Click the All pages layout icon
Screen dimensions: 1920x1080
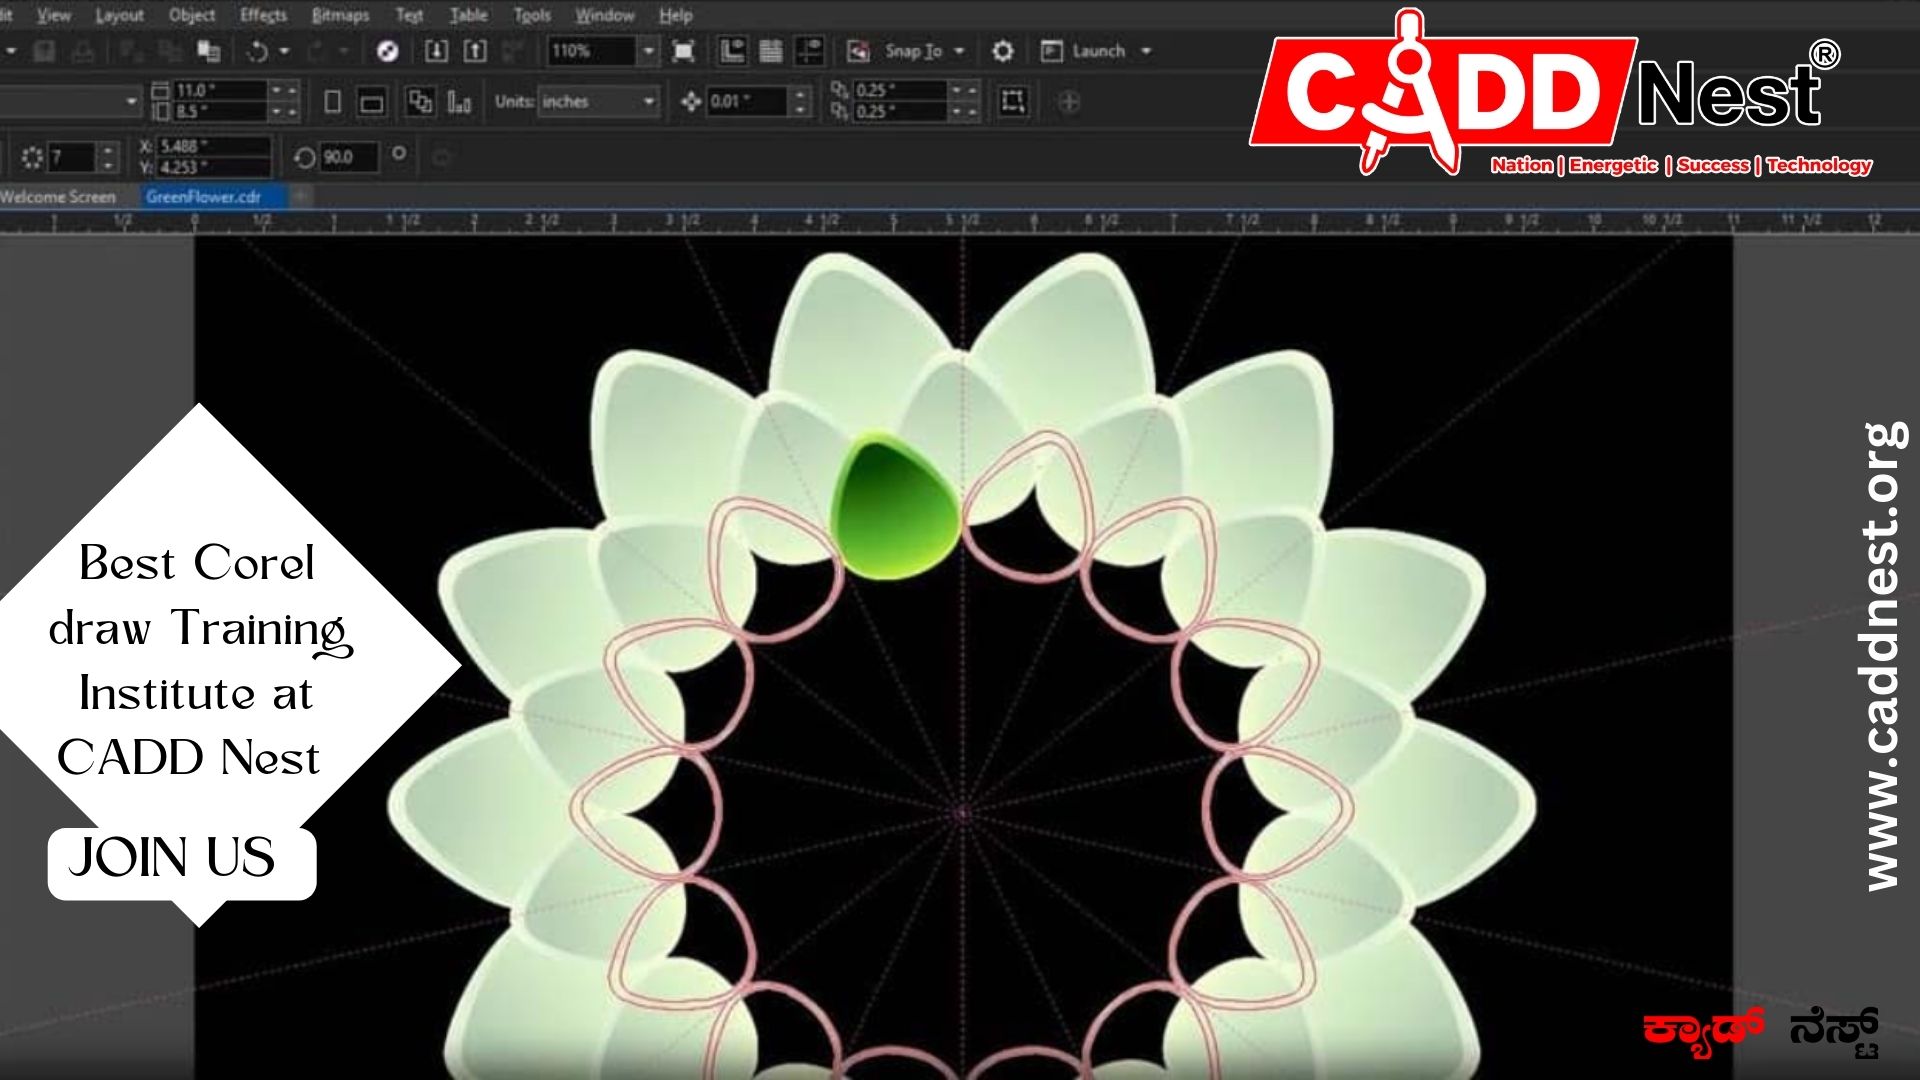[x=420, y=102]
